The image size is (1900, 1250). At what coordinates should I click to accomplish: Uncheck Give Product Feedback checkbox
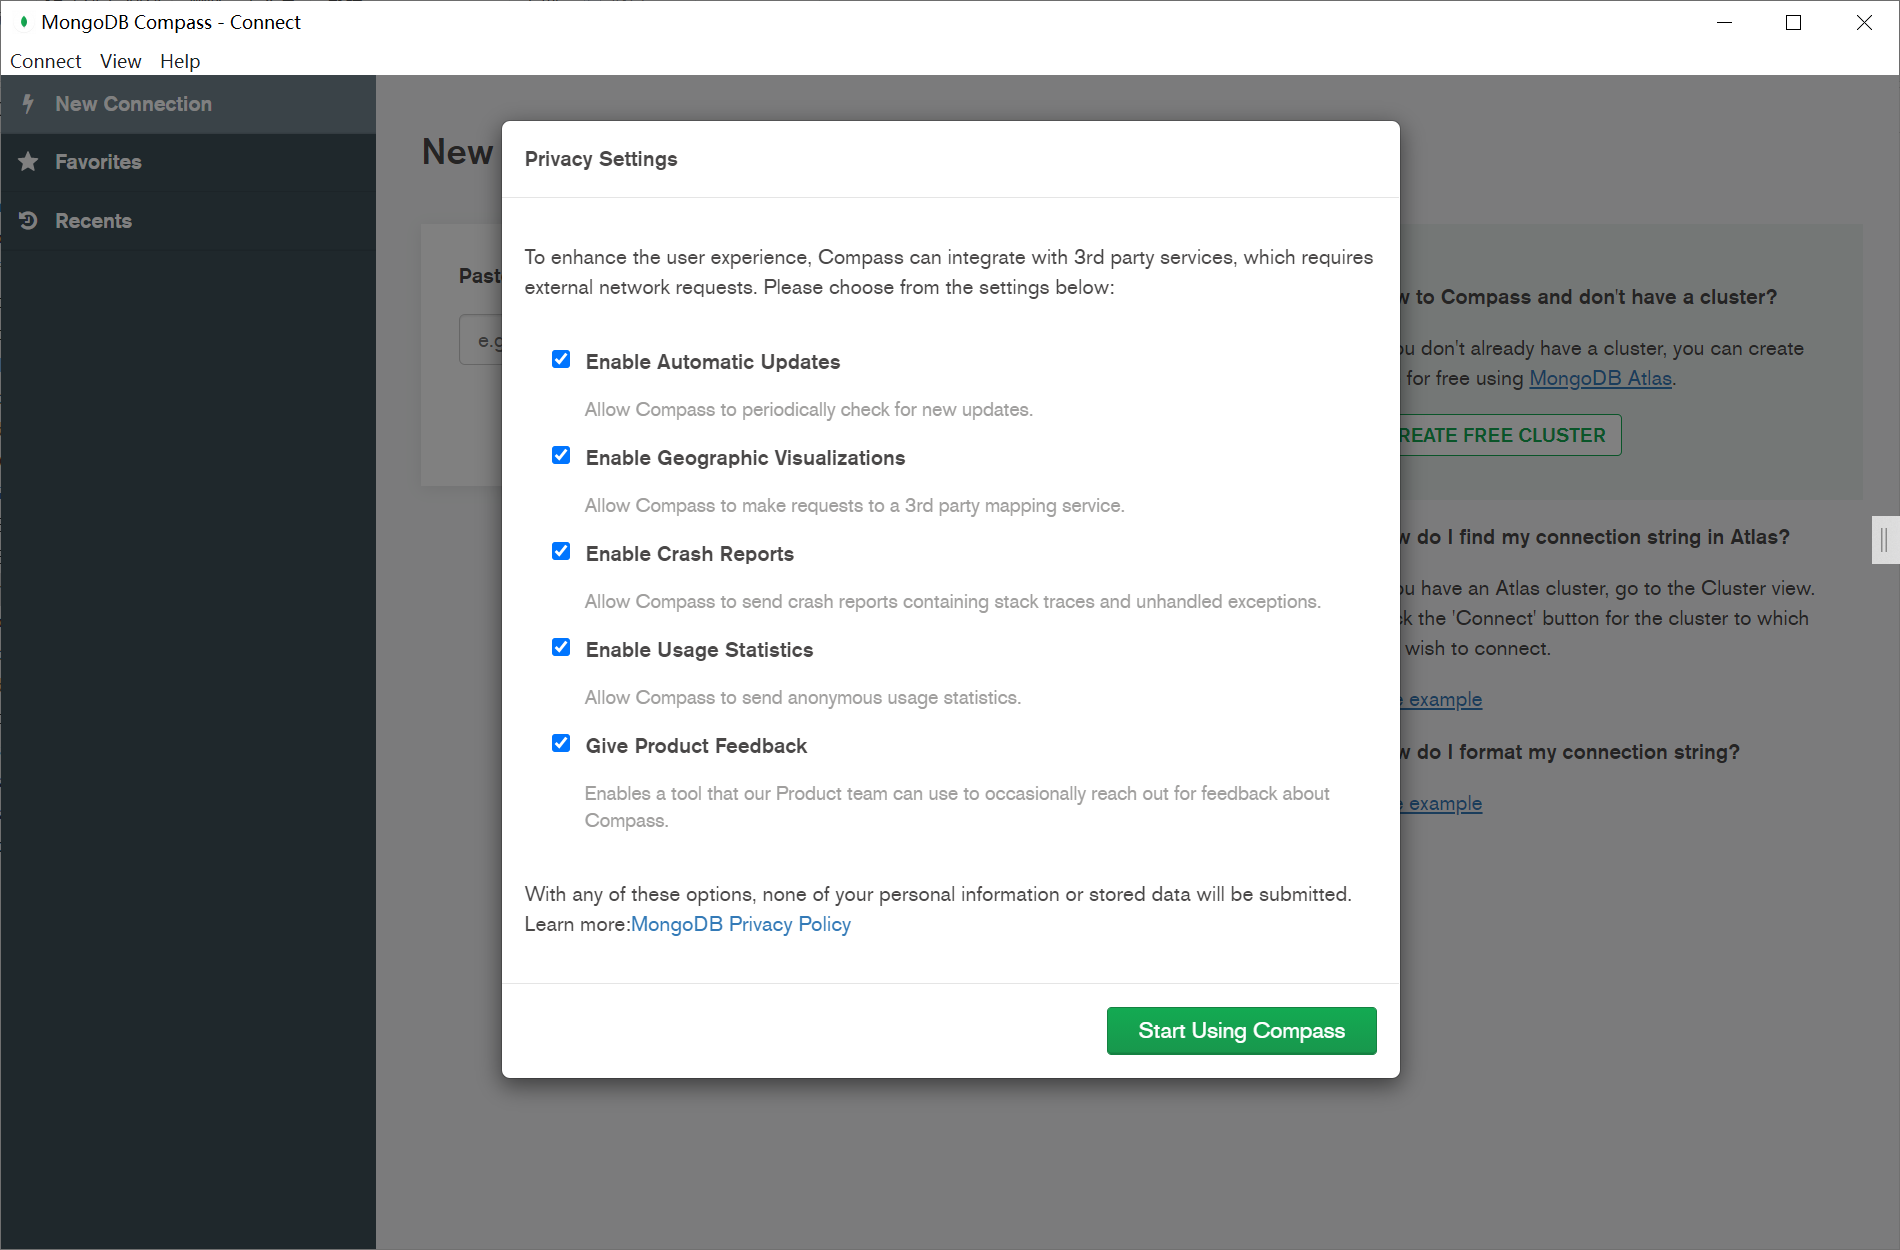(x=561, y=743)
